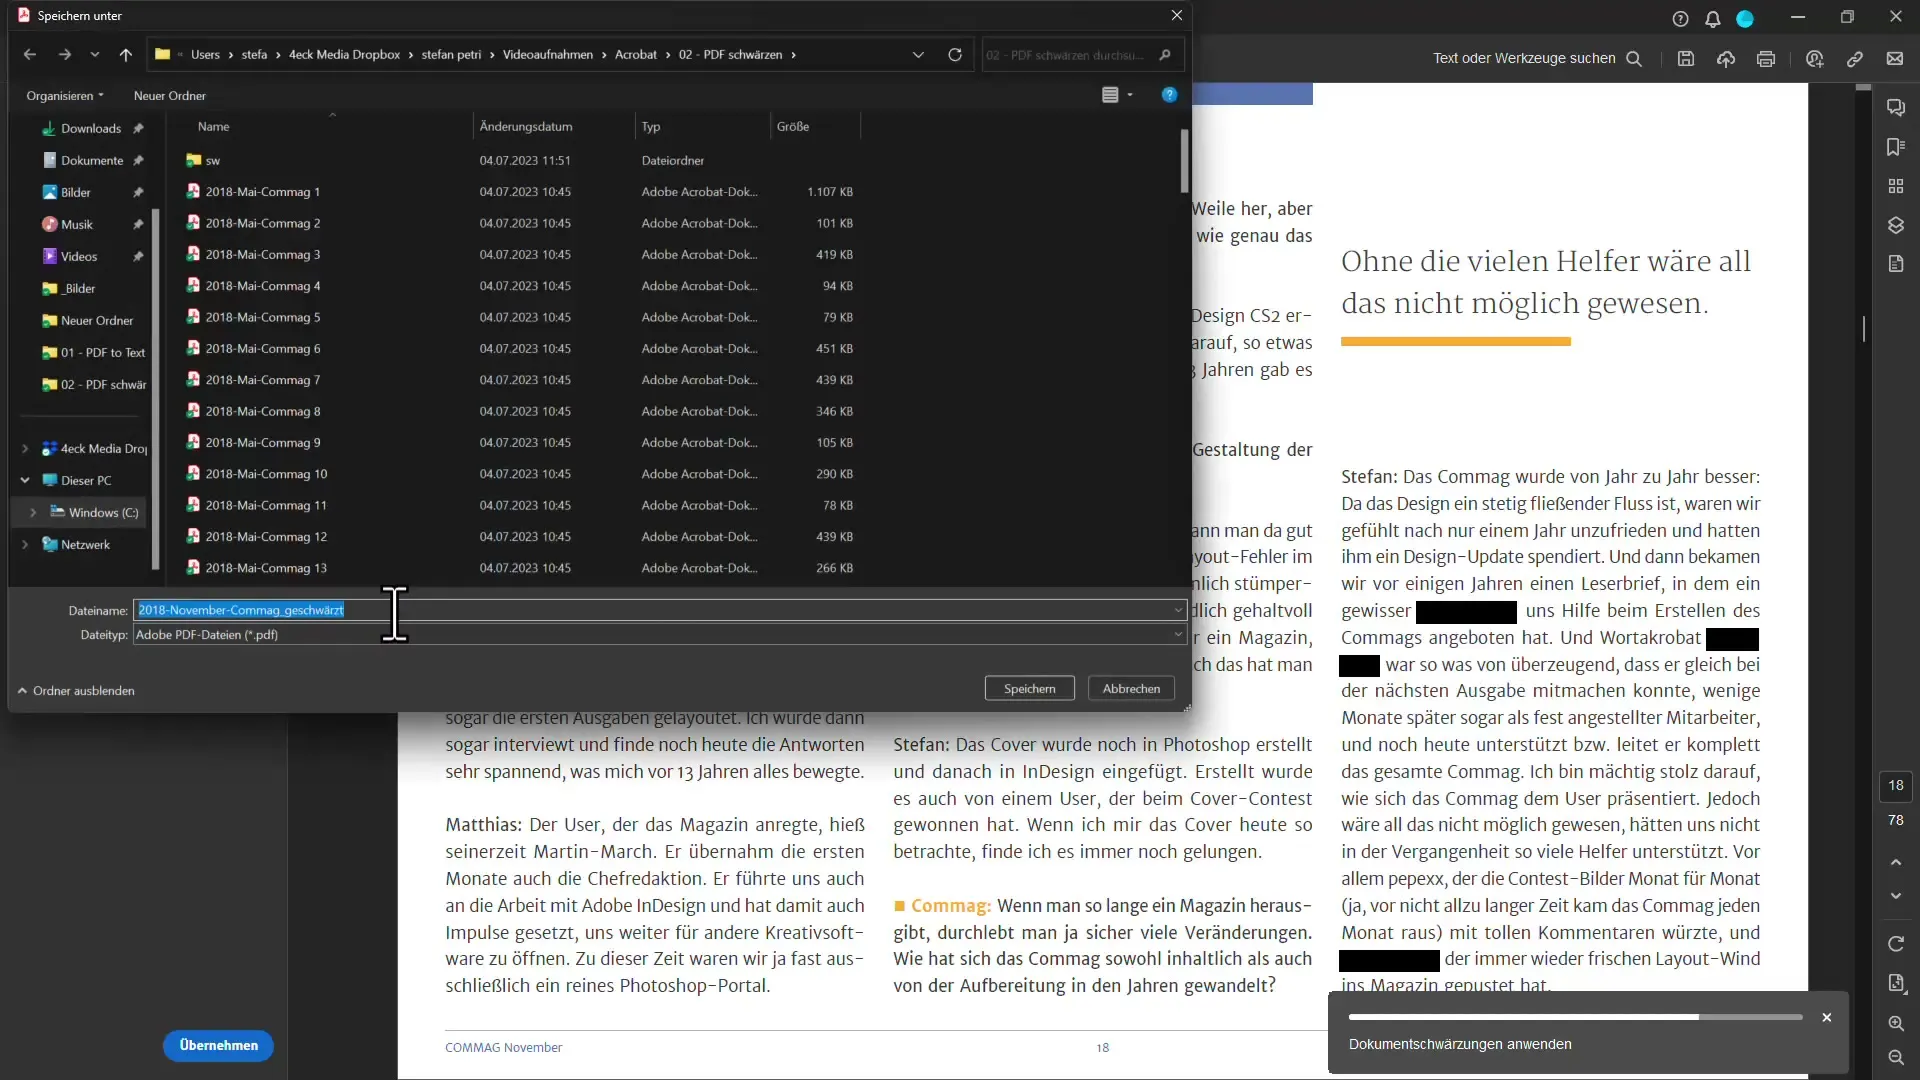Click the navigate forward arrow icon
This screenshot has height=1080, width=1920.
62,54
